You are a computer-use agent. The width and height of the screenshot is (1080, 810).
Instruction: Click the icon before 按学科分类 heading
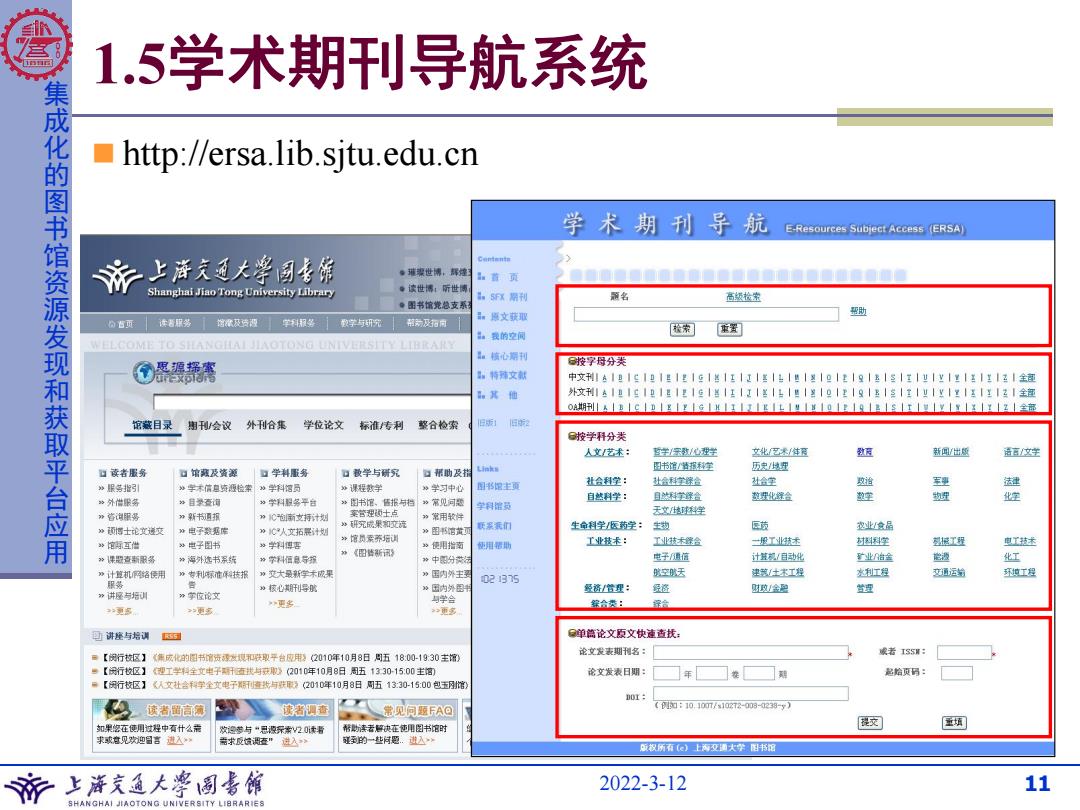[572, 436]
